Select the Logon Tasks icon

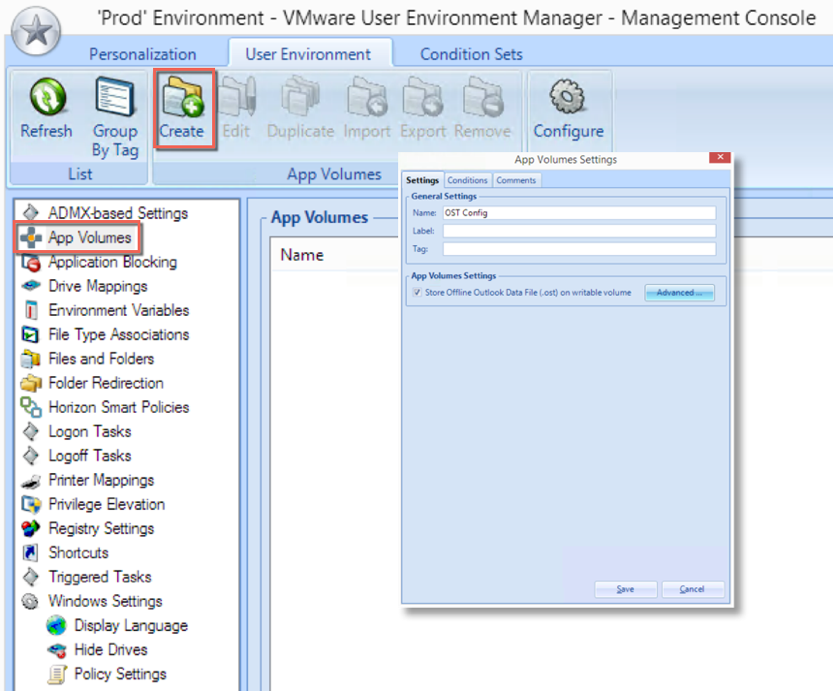pos(31,431)
